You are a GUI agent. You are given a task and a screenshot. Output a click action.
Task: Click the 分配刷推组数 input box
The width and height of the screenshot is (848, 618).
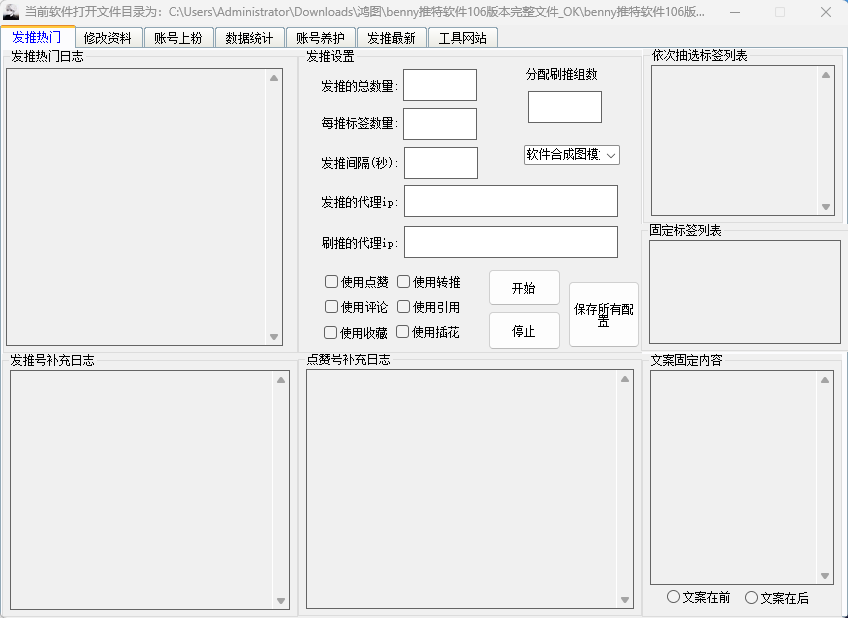click(565, 107)
